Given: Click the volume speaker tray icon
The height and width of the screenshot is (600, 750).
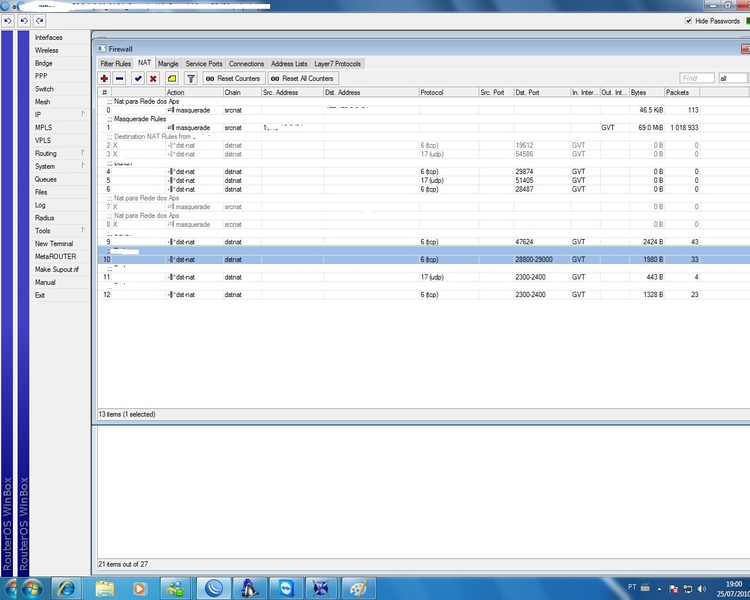Looking at the screenshot, I should point(702,589).
